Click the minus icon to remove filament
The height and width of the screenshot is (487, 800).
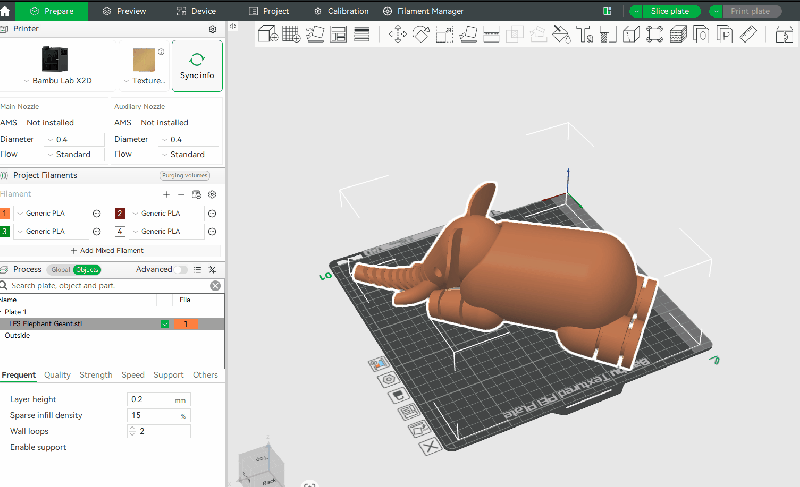click(x=181, y=194)
